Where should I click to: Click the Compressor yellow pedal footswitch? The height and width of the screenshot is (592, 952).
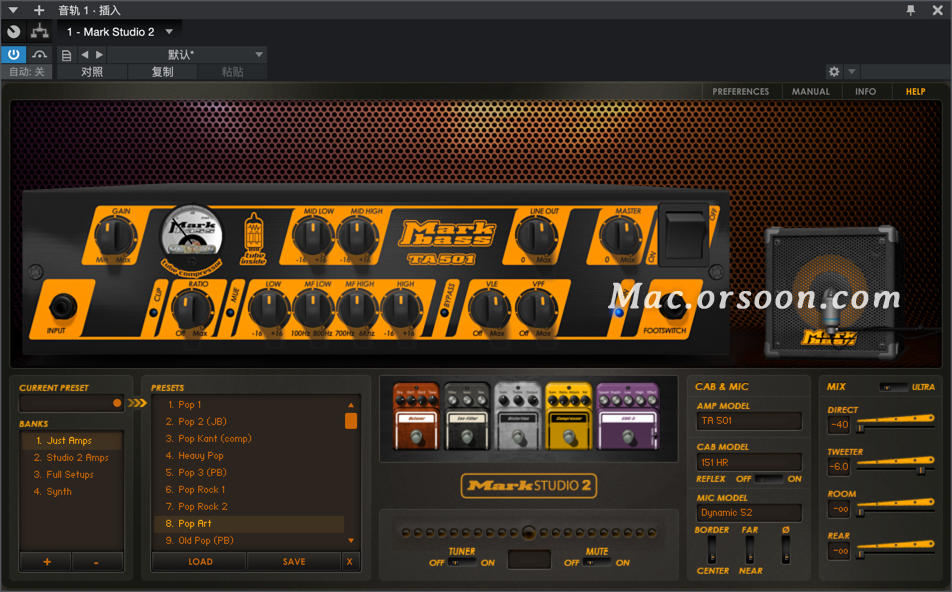click(568, 436)
